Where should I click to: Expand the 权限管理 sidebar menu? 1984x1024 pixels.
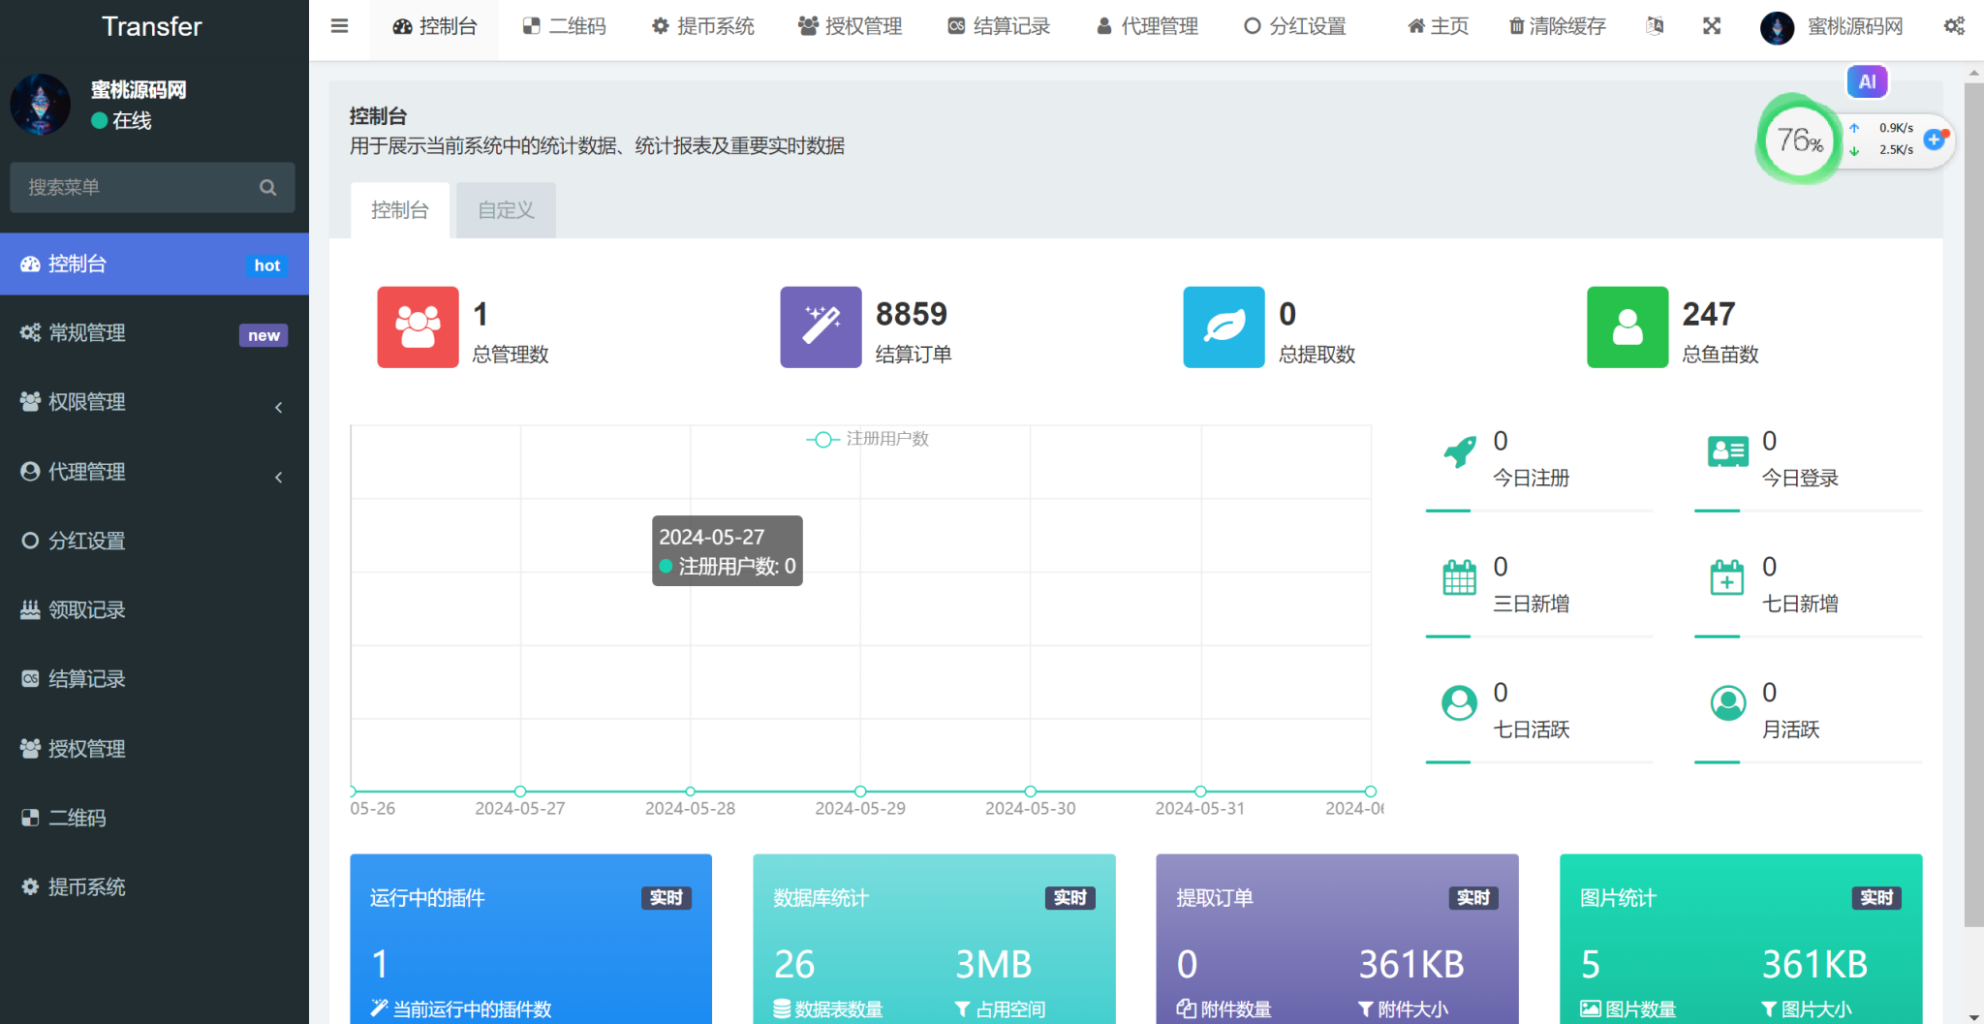153,402
